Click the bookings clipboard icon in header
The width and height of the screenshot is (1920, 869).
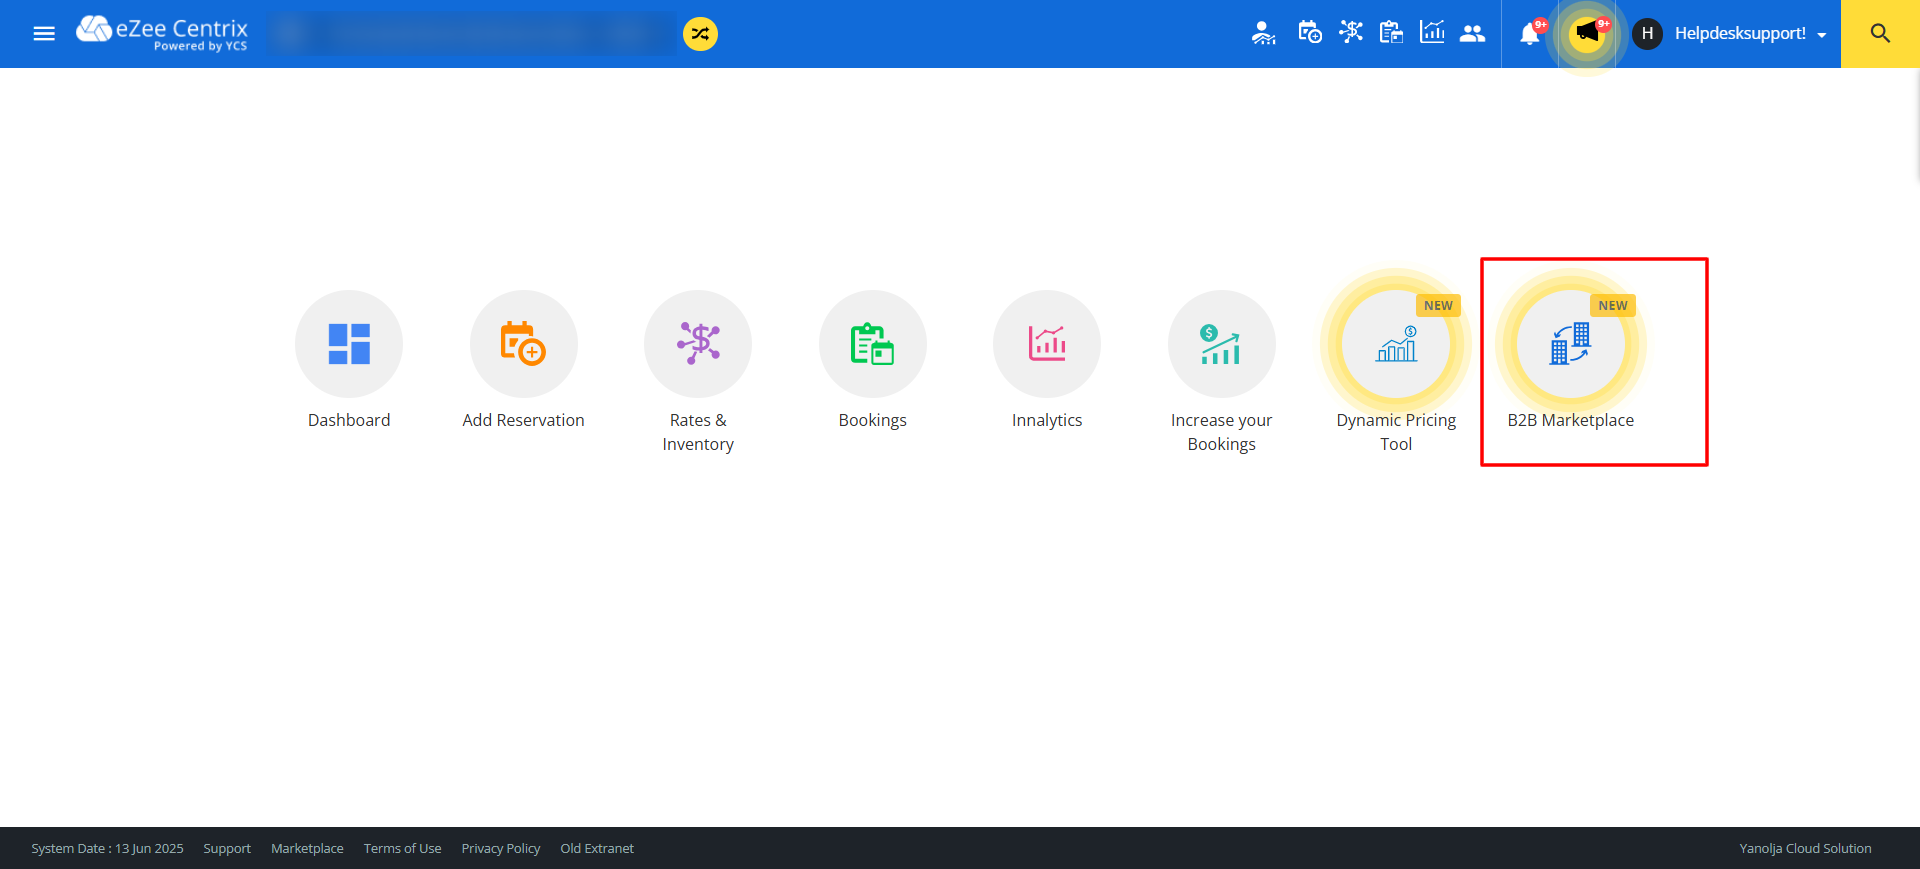1391,33
